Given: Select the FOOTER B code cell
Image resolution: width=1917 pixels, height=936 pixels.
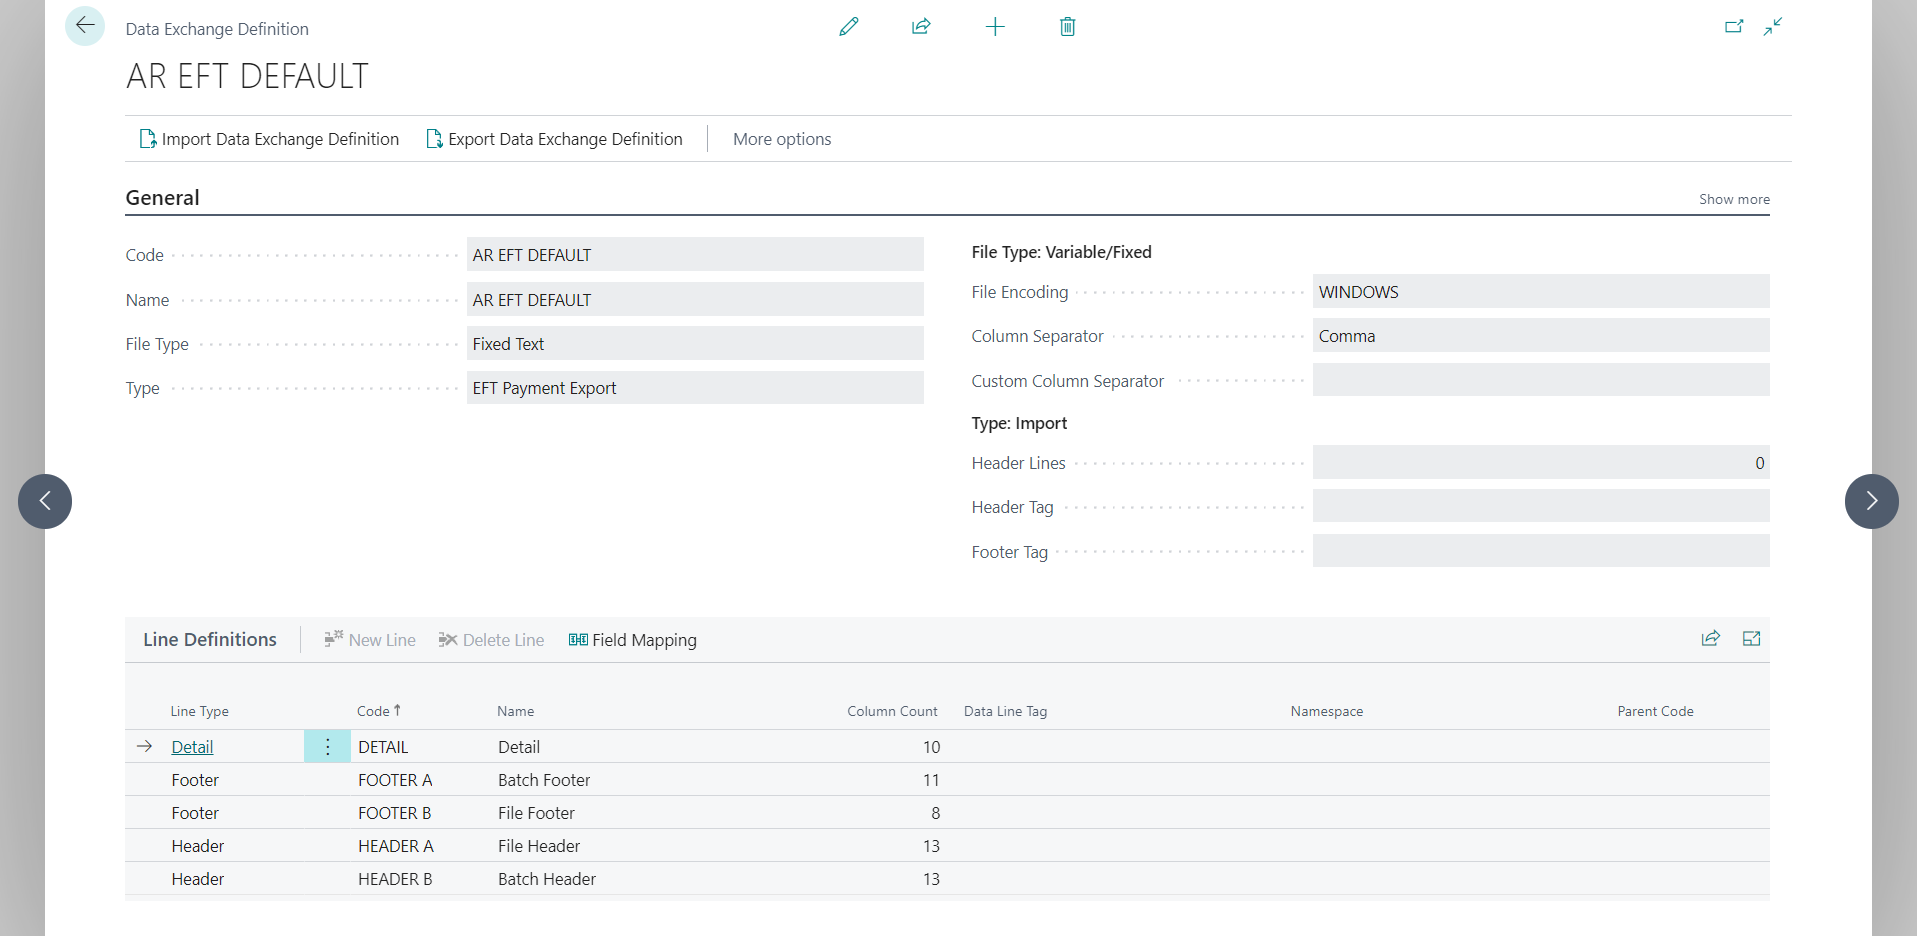Looking at the screenshot, I should (x=395, y=813).
